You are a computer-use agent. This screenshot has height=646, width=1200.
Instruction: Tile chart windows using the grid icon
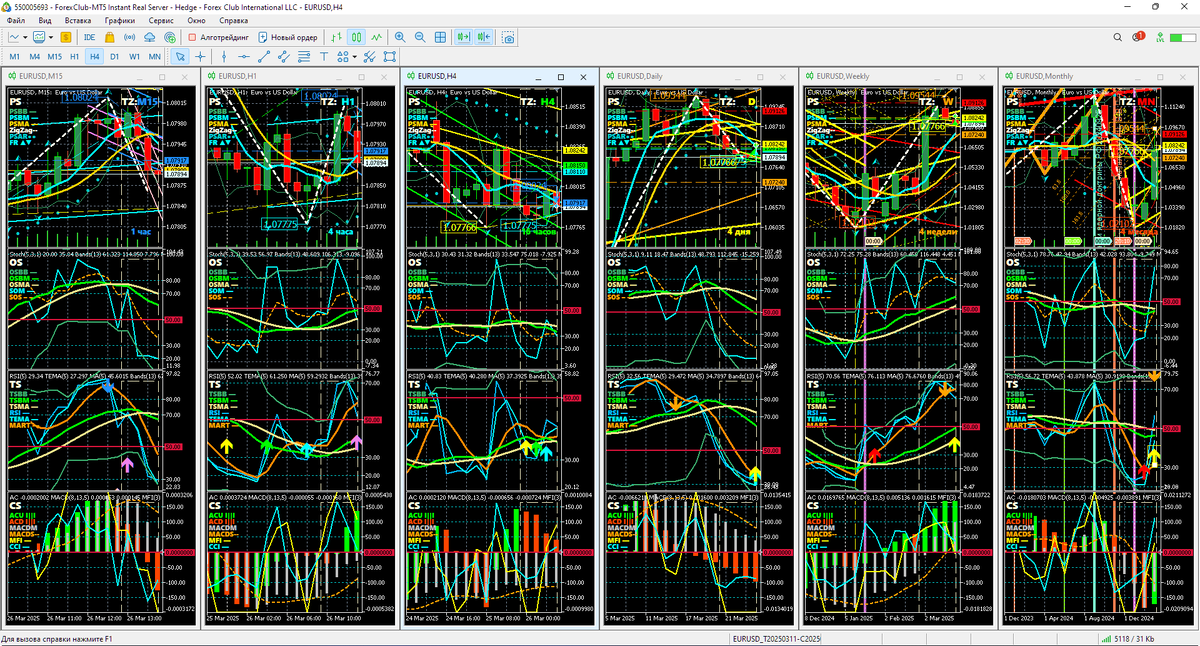point(440,37)
